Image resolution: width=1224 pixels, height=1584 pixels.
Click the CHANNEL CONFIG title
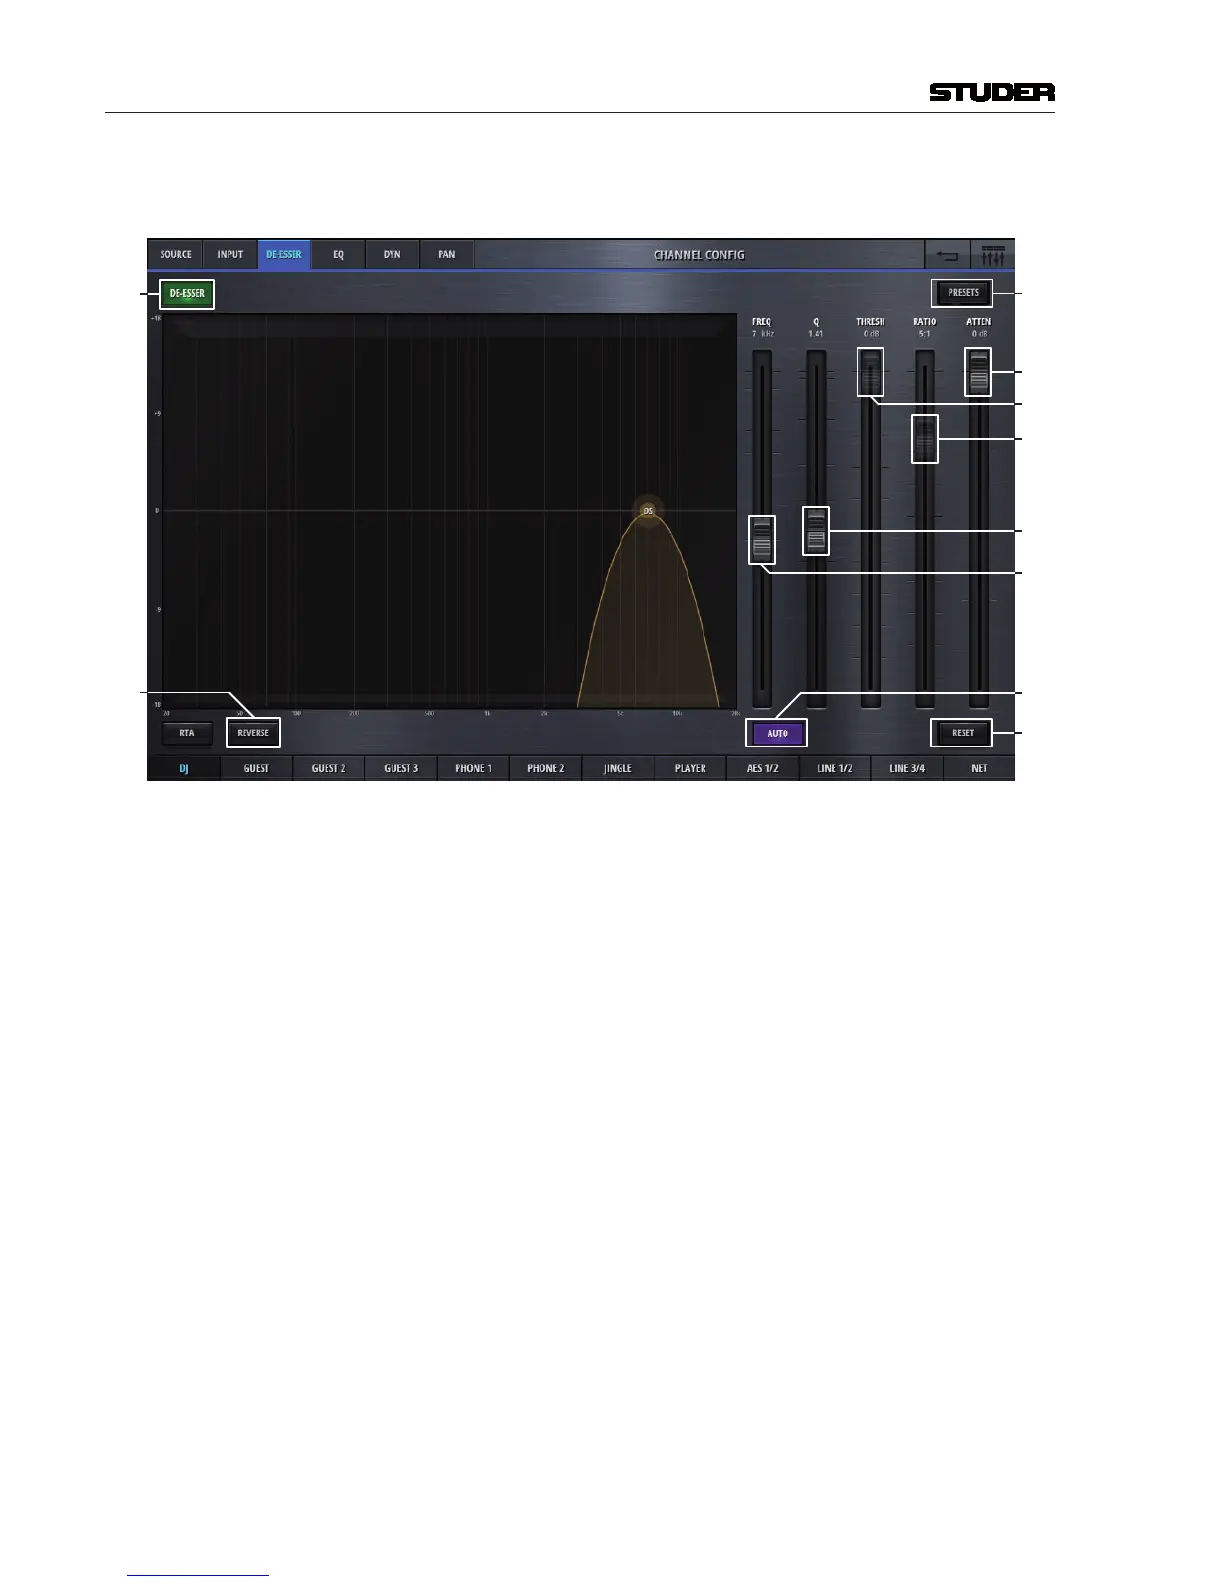coord(699,255)
